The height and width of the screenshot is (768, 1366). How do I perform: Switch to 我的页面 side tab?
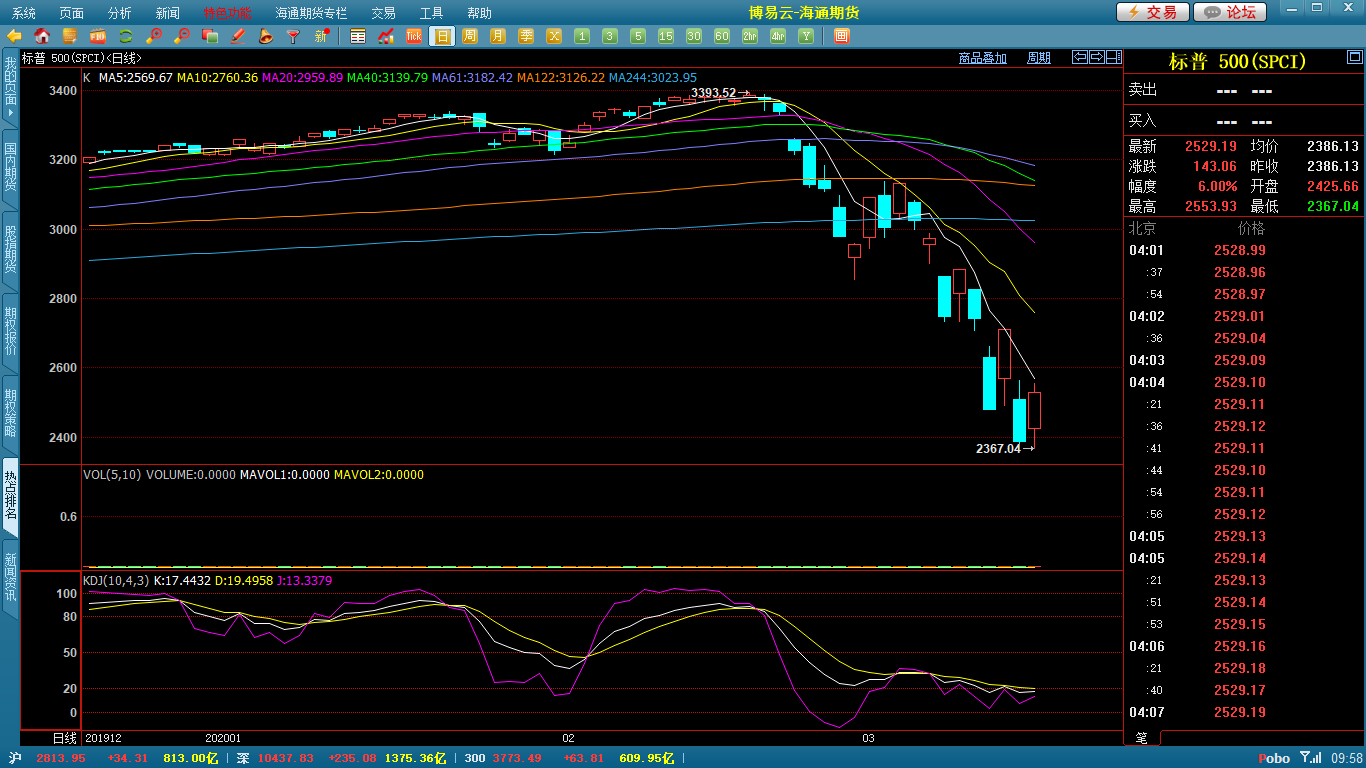click(10, 85)
